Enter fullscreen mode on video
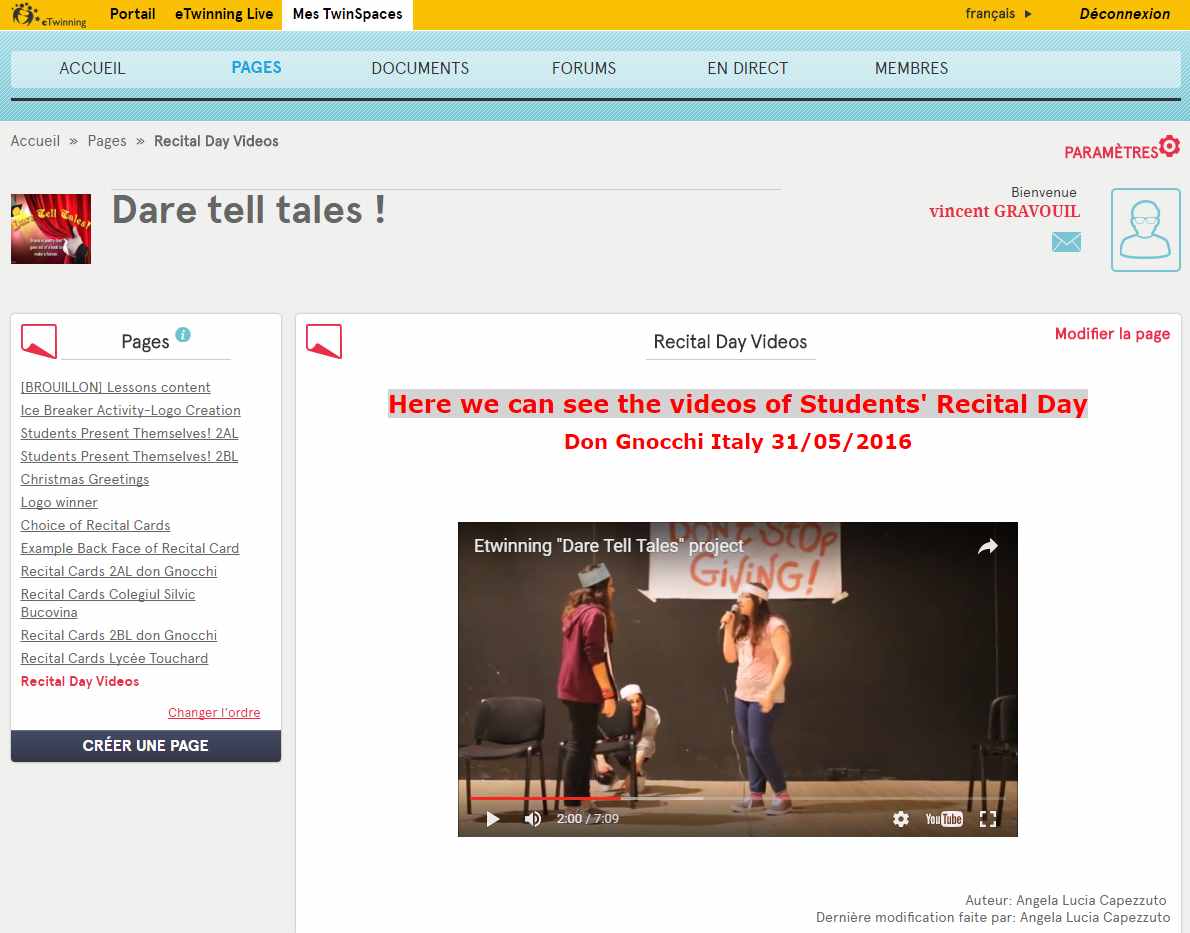 (988, 819)
